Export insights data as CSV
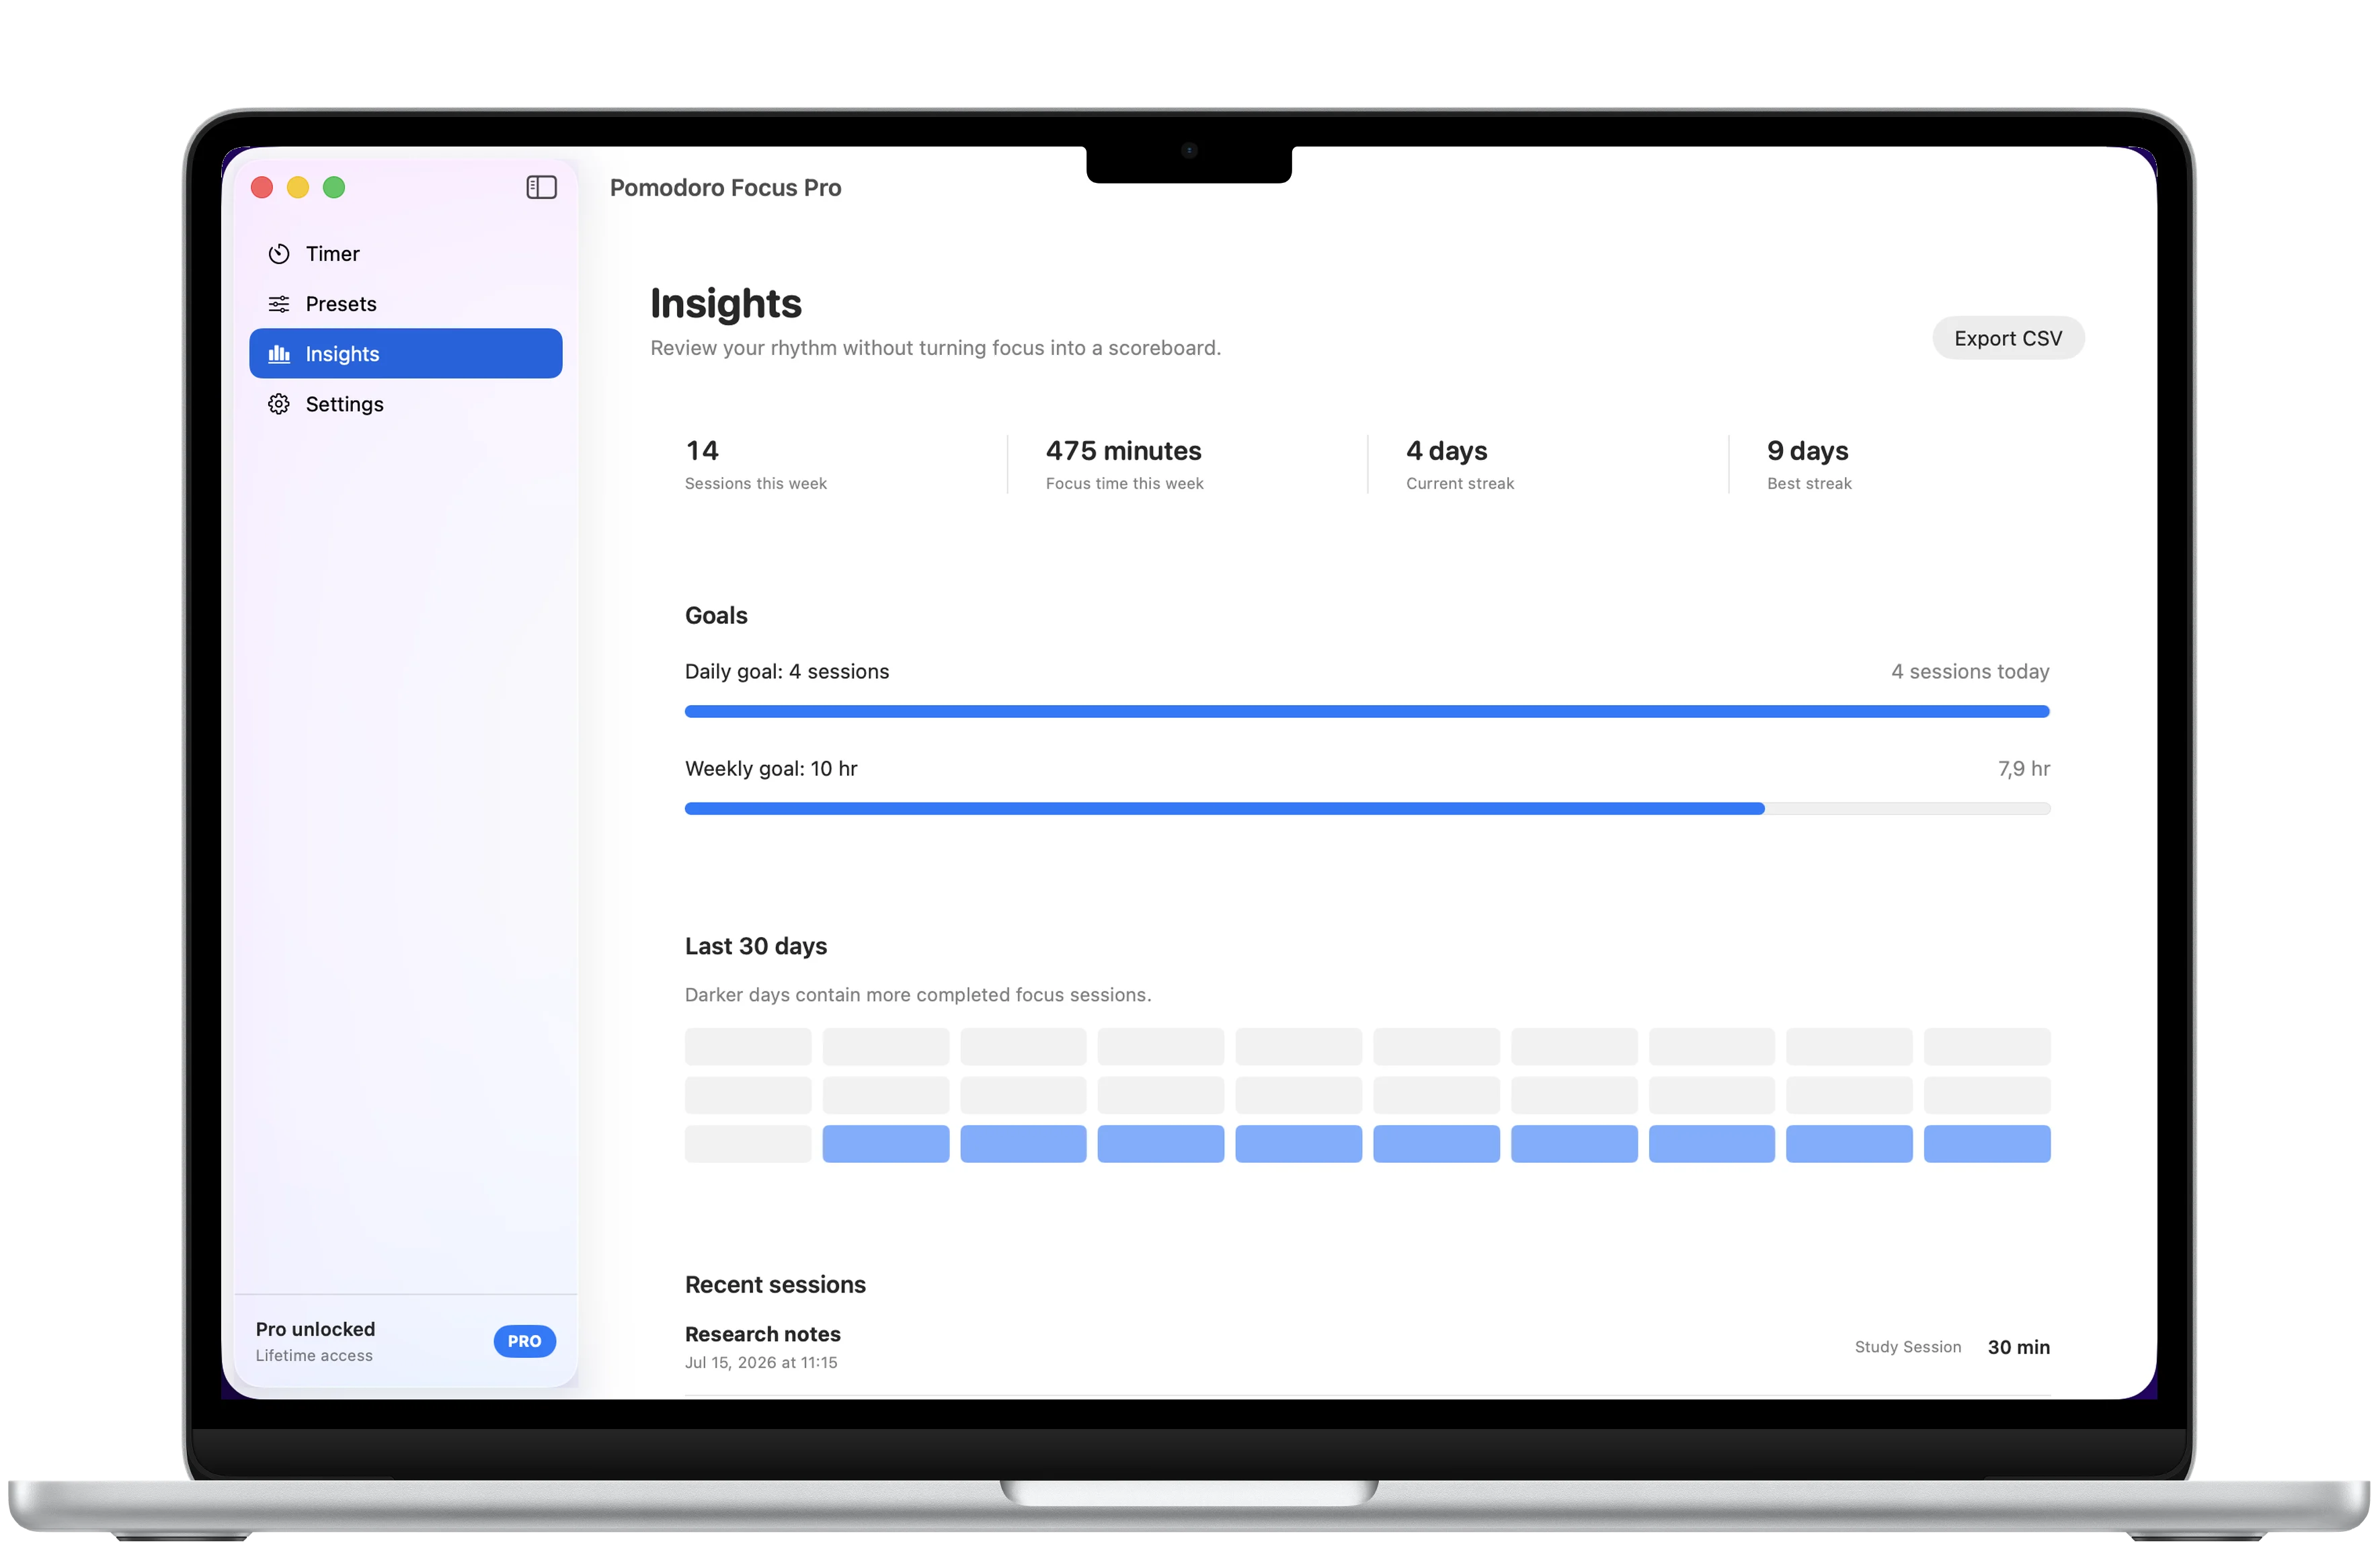 point(2007,338)
